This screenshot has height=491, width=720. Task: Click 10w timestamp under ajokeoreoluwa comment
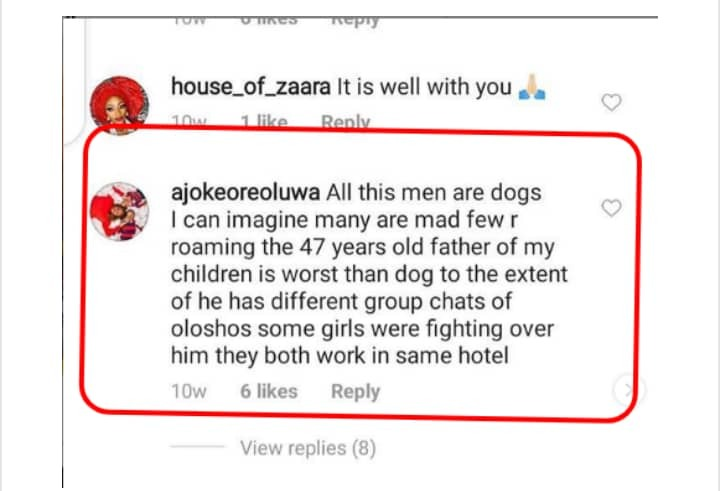189,391
